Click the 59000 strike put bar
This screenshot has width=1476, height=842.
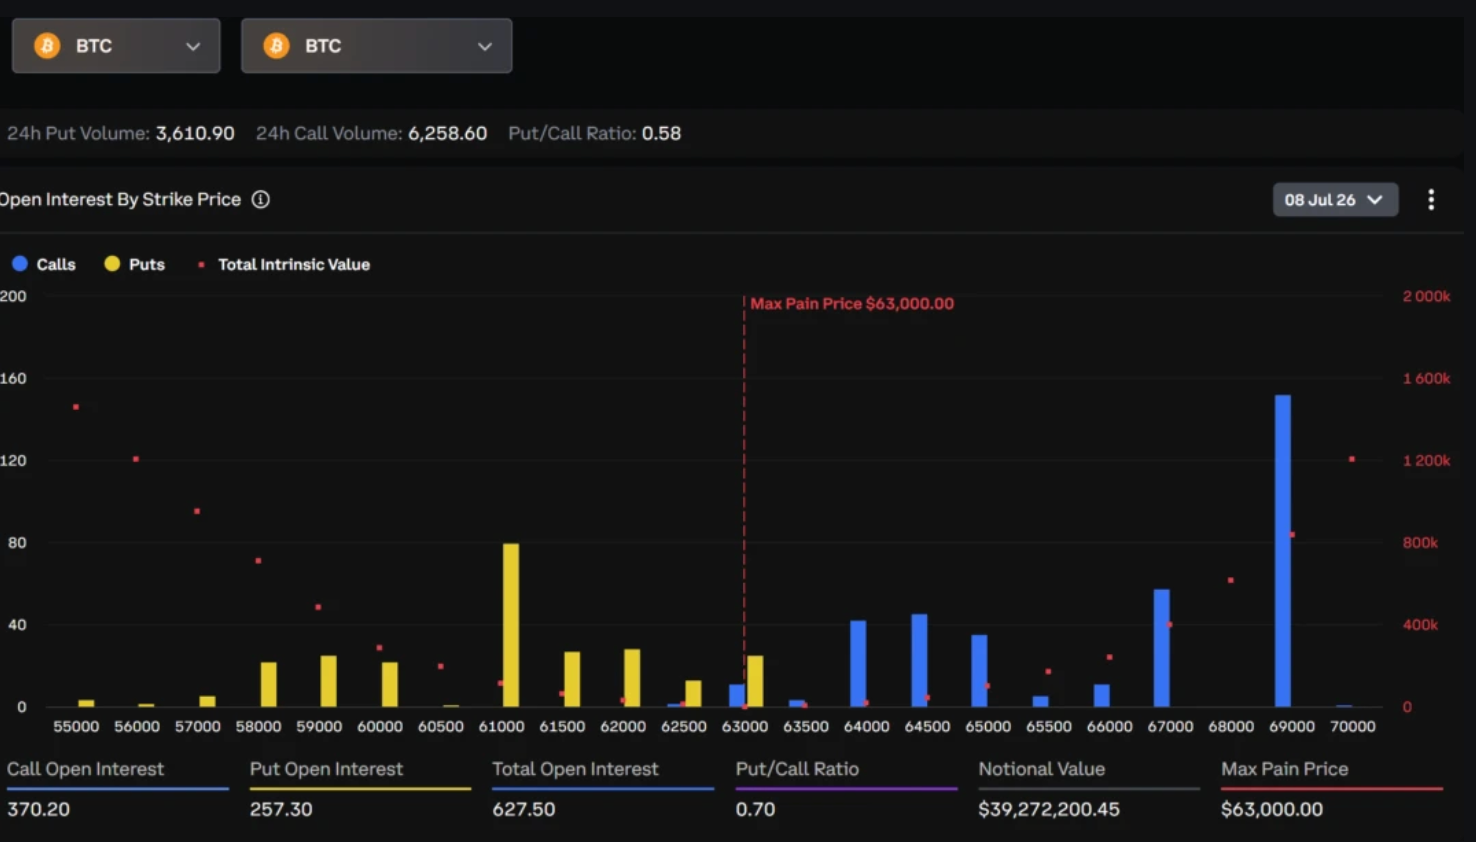(329, 681)
